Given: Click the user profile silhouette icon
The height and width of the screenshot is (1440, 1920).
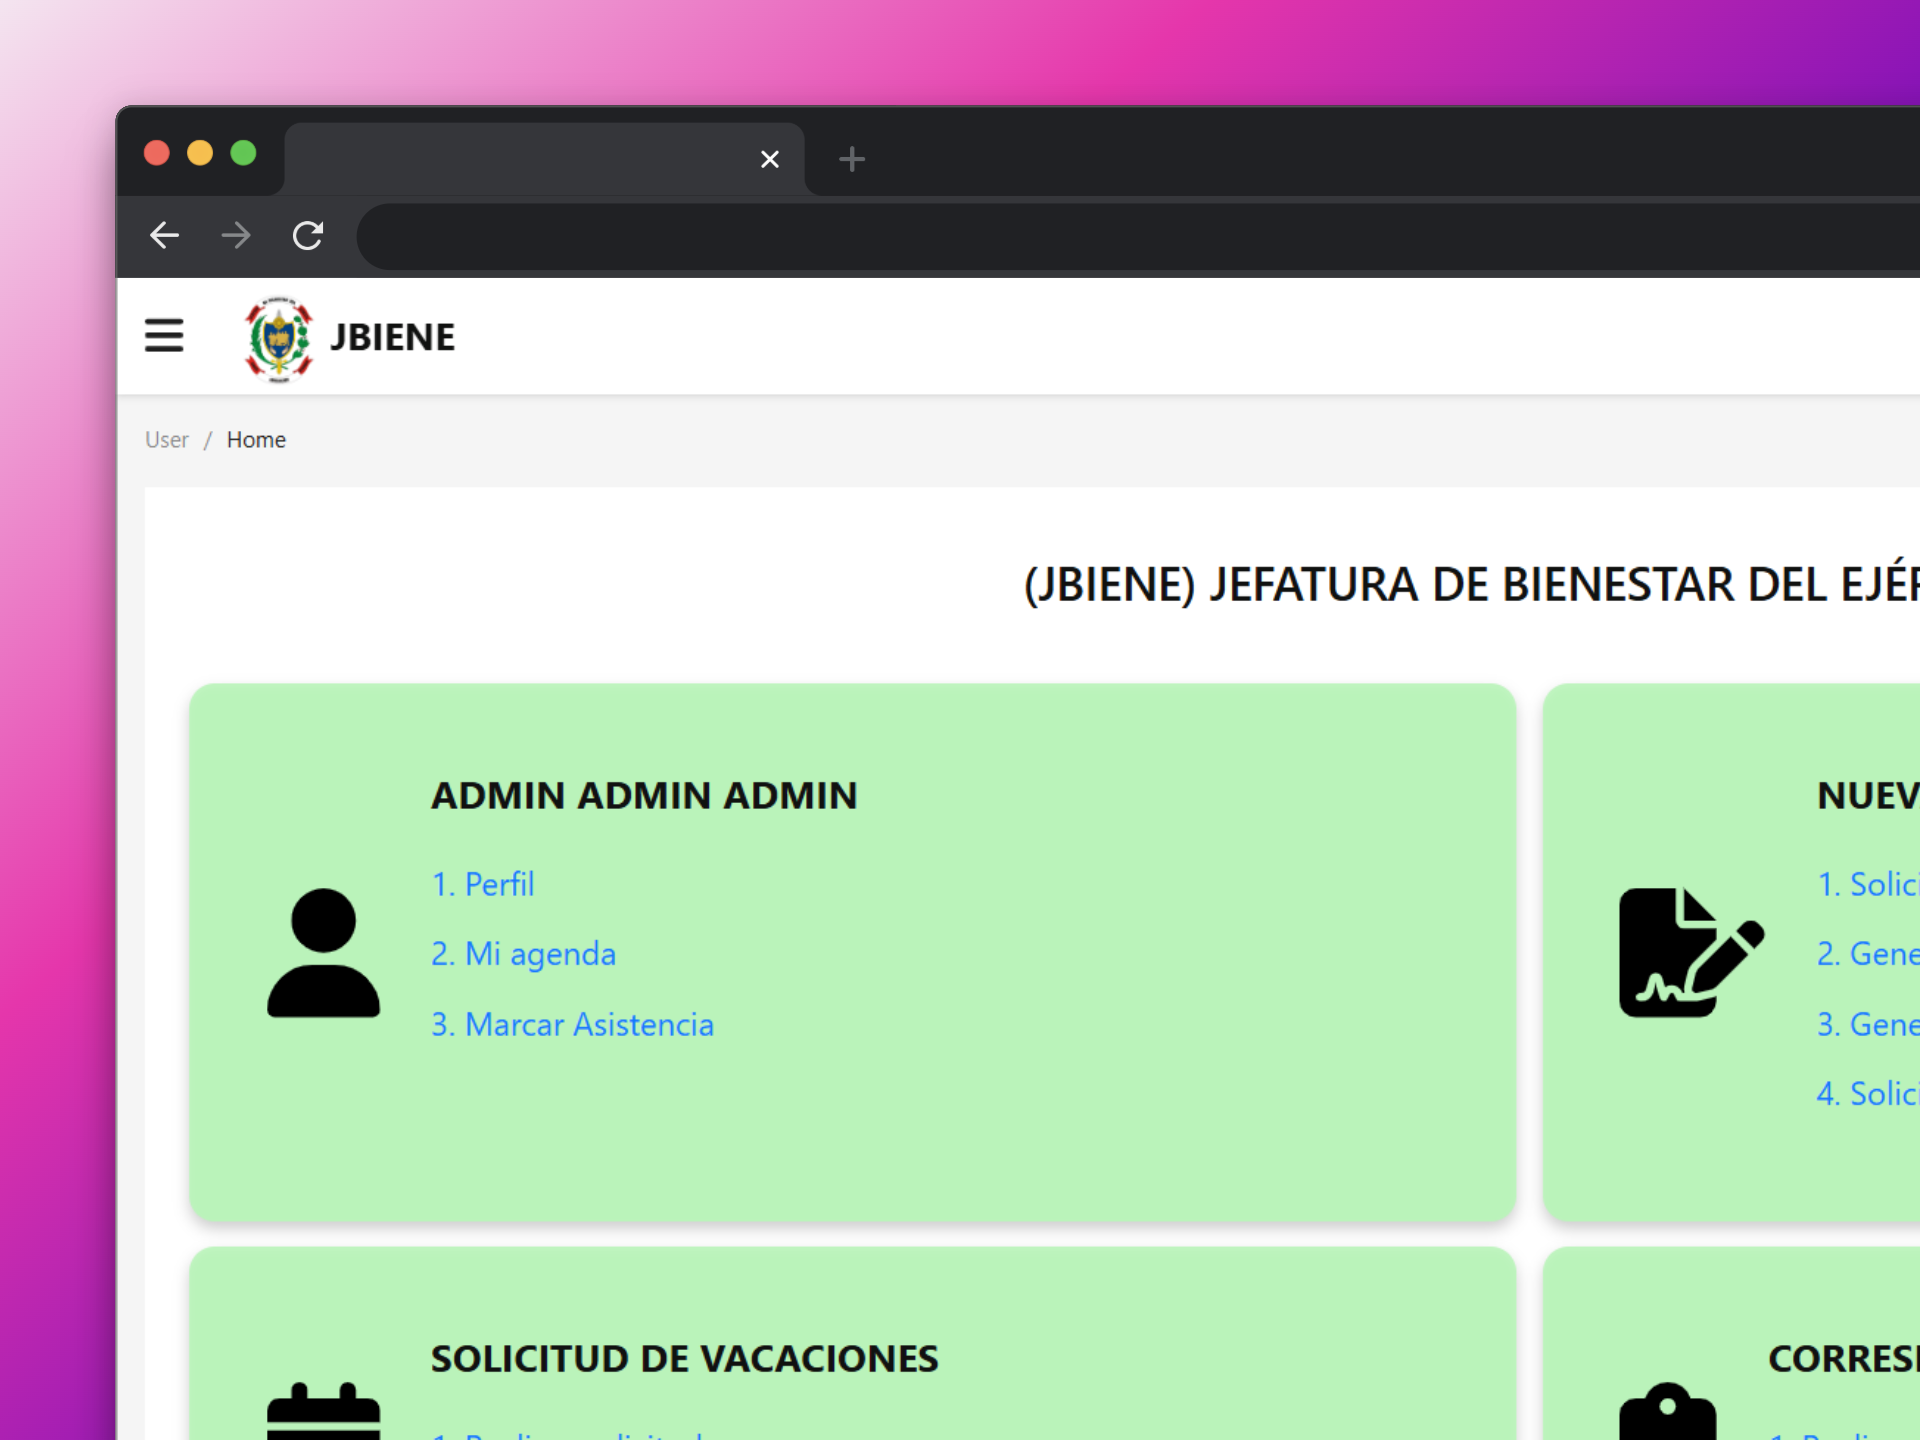Looking at the screenshot, I should click(323, 953).
